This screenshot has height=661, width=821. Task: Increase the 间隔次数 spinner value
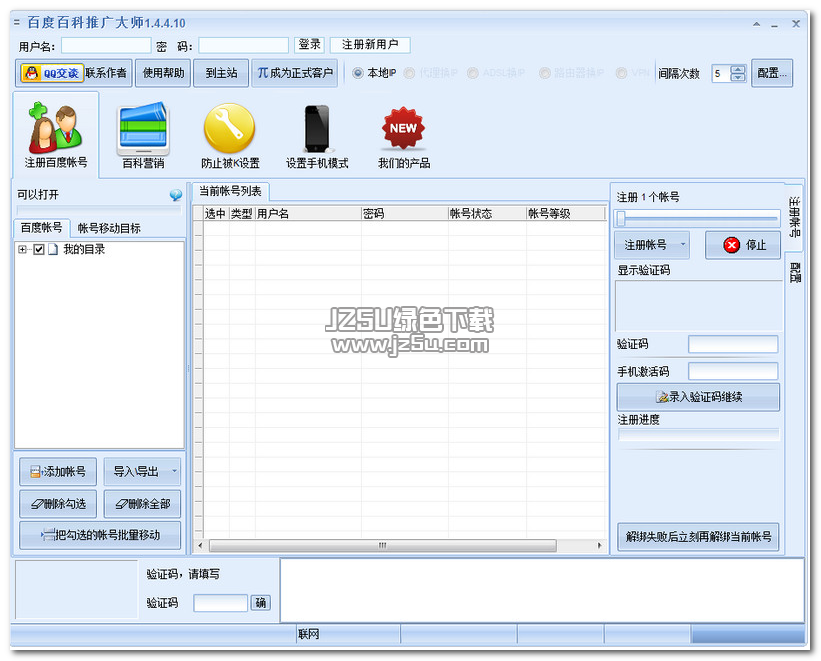coord(738,69)
